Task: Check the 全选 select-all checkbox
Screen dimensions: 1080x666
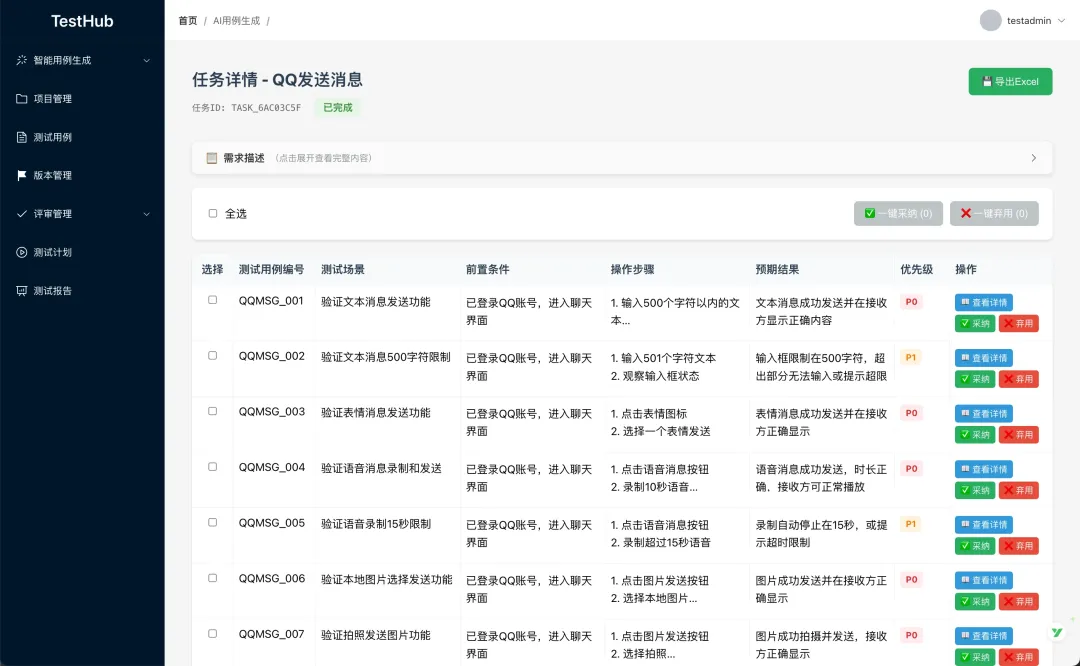Action: pos(213,213)
